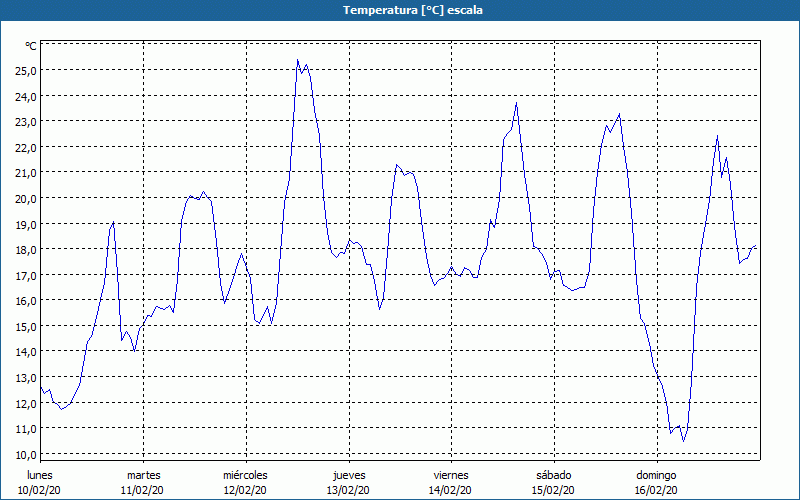Viewport: 800px width, 500px height.
Task: Click the 'lunes' day label
Action: point(39,475)
